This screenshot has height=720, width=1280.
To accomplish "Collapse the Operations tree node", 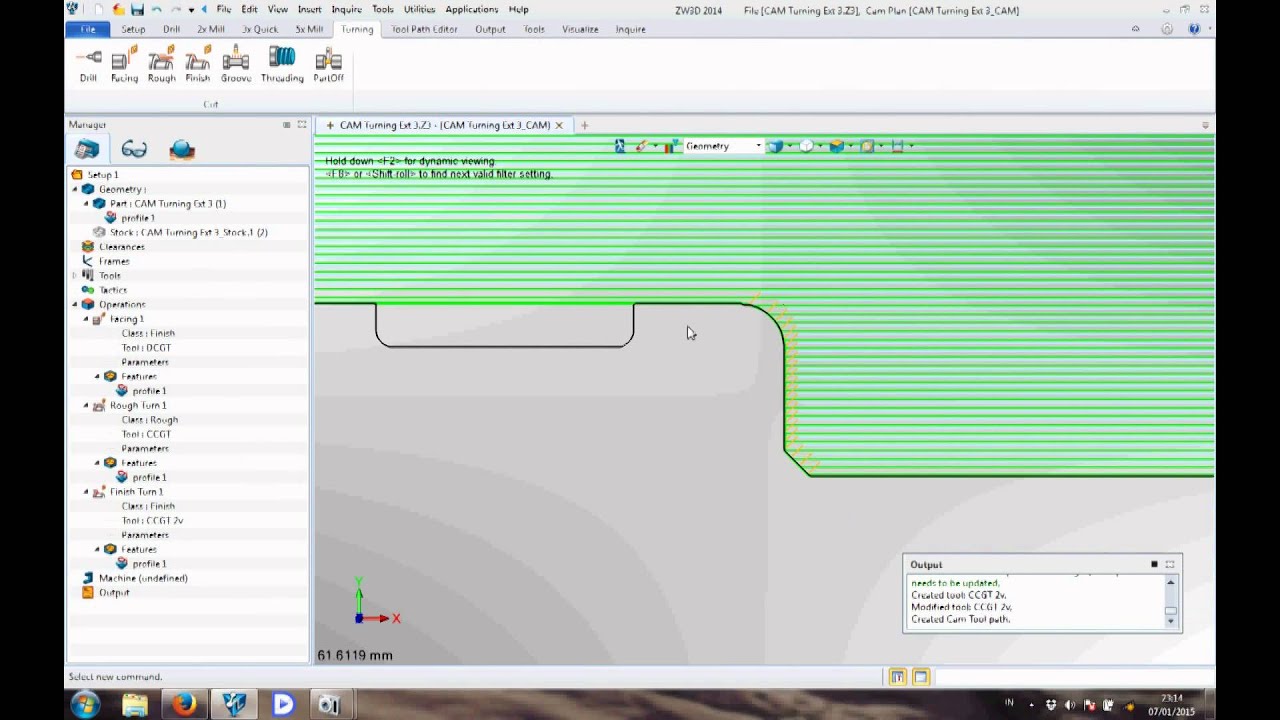I will (x=75, y=304).
